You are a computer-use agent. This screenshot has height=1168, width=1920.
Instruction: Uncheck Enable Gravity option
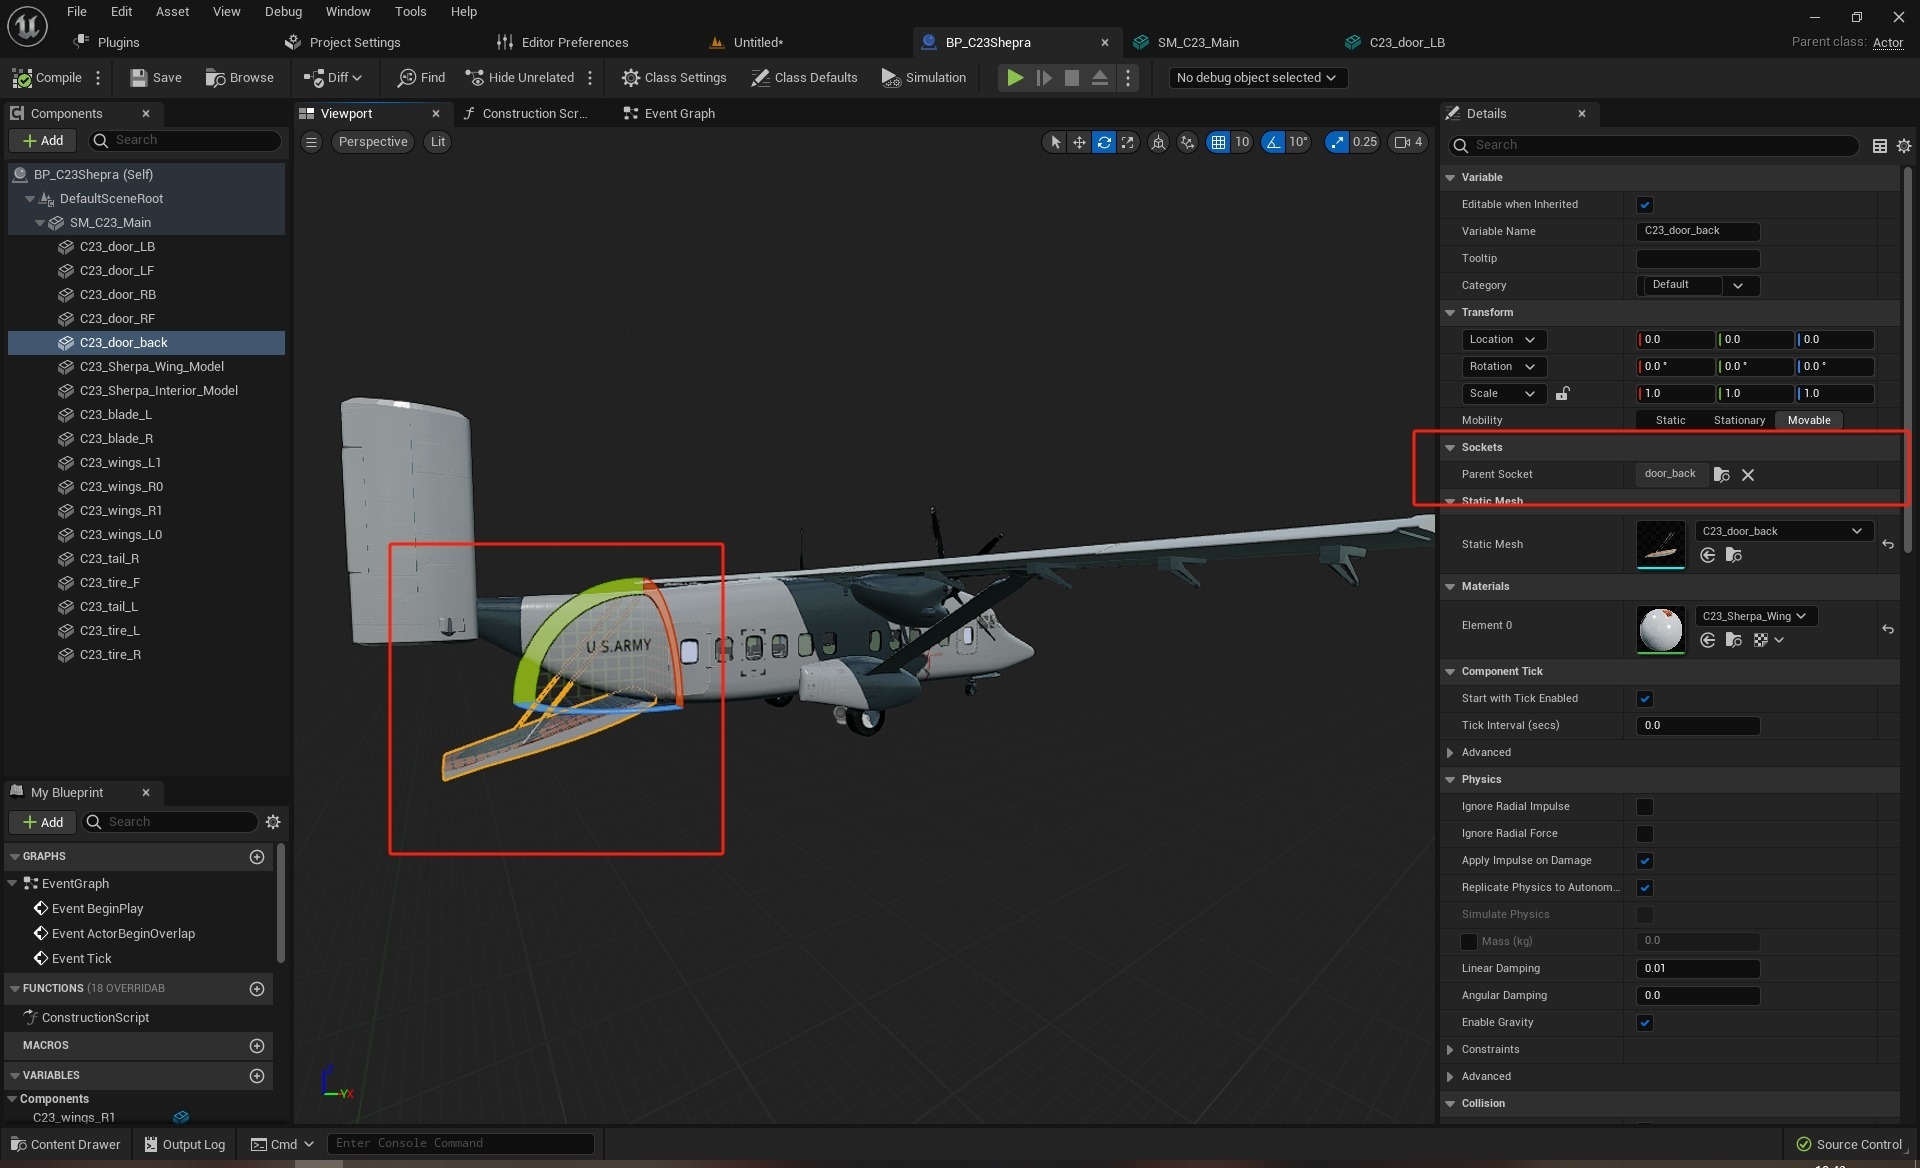[1645, 1023]
